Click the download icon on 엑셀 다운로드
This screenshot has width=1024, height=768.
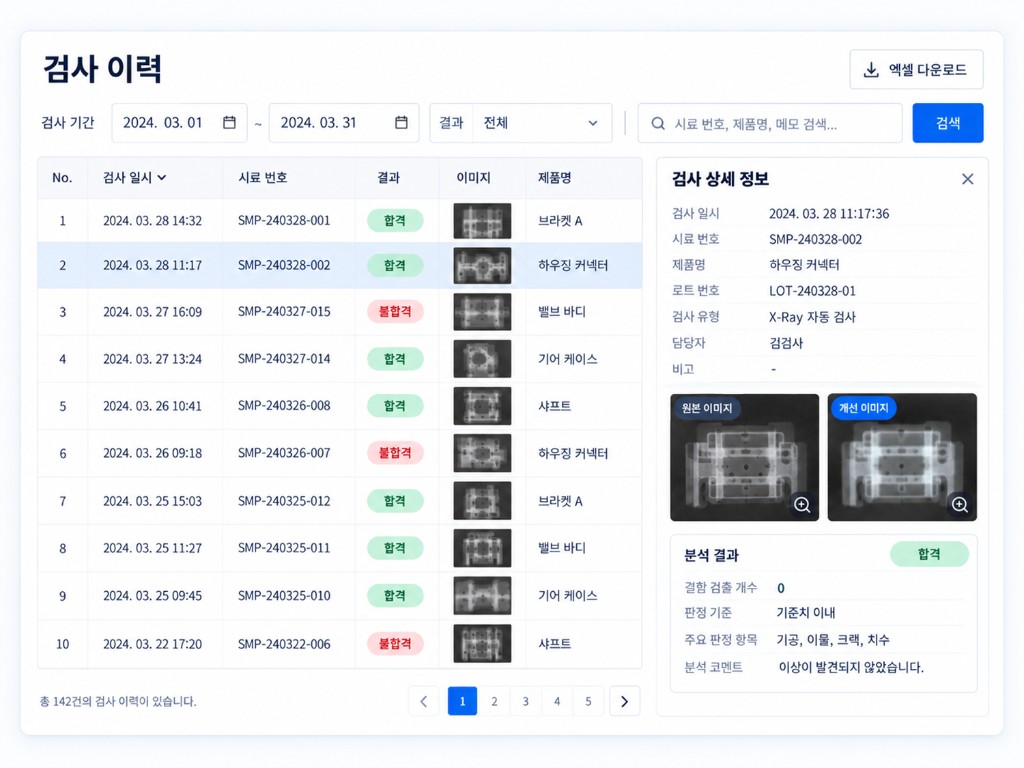pos(871,70)
